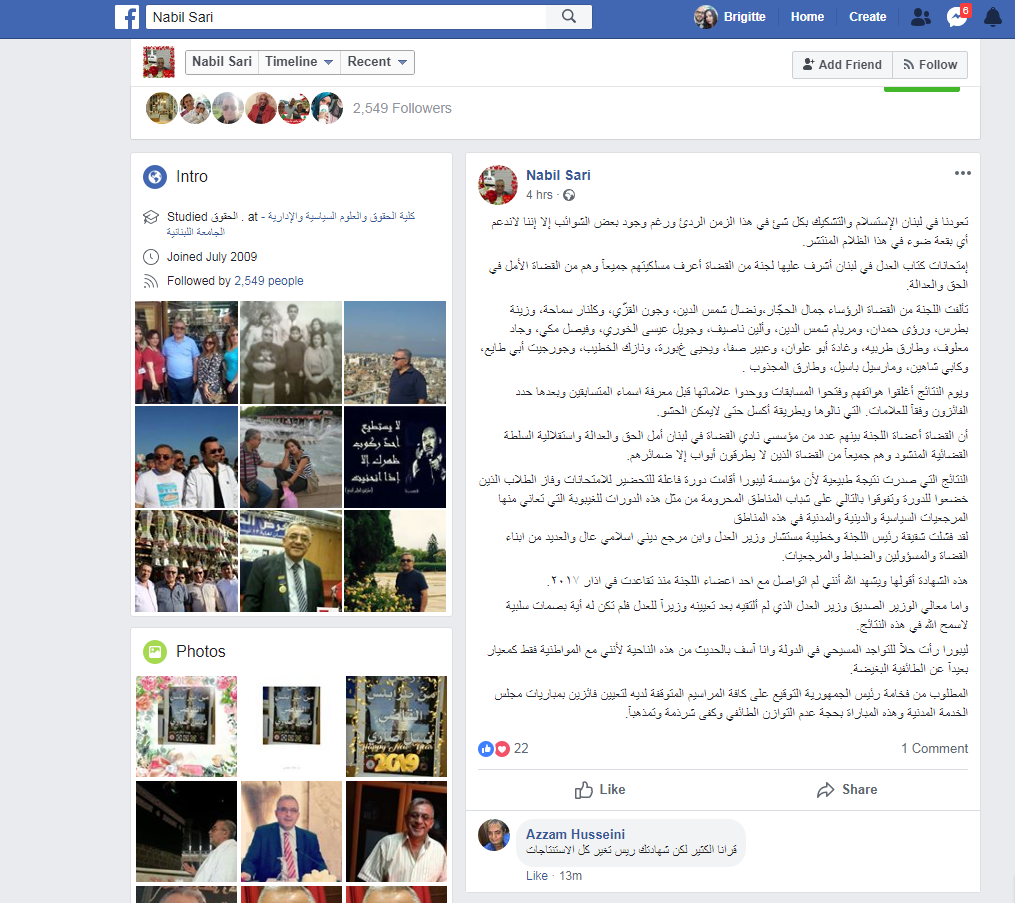Open the friend requests icon
Viewport: 1015px width, 903px height.
(920, 17)
